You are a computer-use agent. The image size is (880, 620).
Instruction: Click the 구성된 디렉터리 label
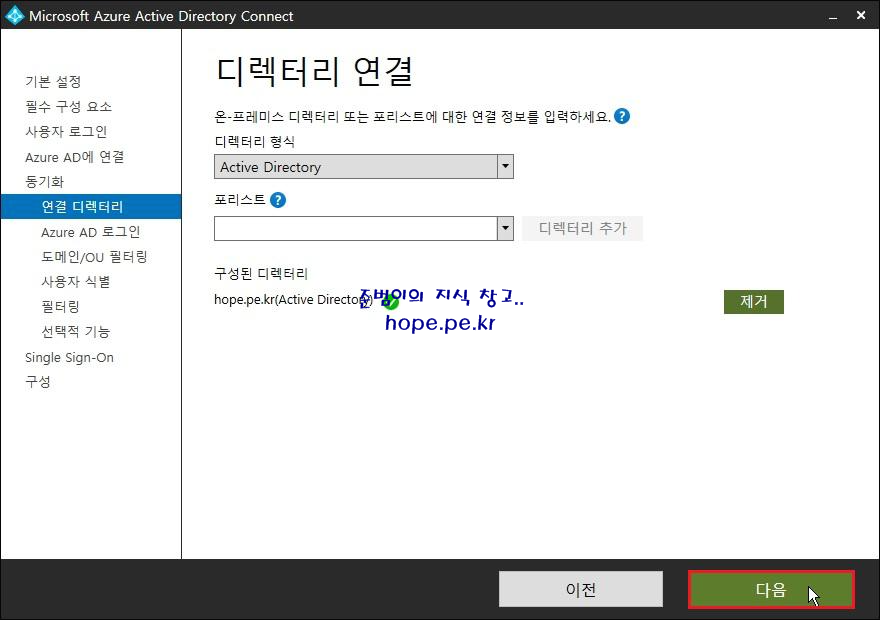click(261, 274)
